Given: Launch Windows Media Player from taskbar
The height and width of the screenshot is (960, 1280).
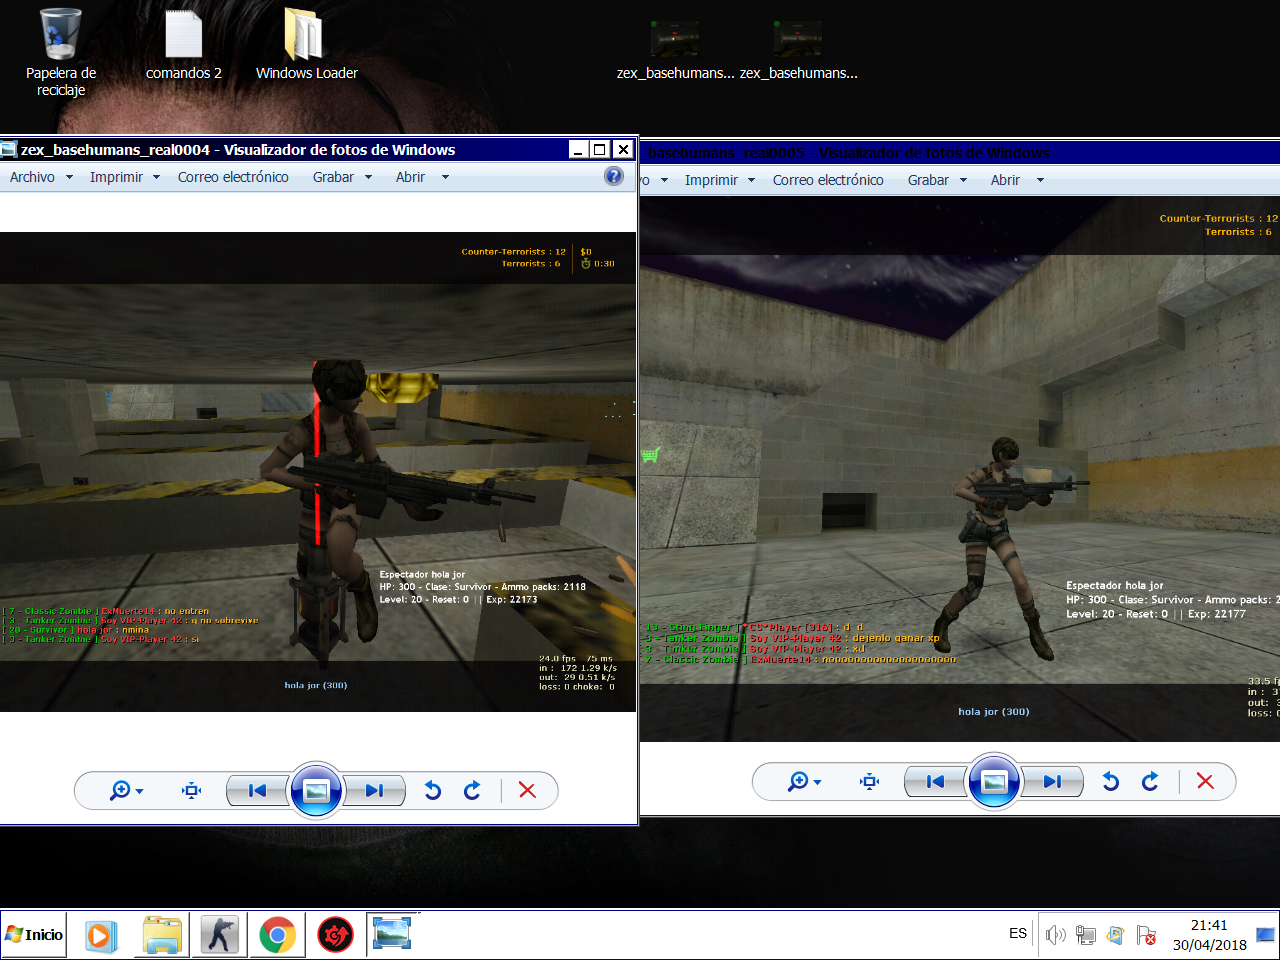Looking at the screenshot, I should pyautogui.click(x=101, y=935).
